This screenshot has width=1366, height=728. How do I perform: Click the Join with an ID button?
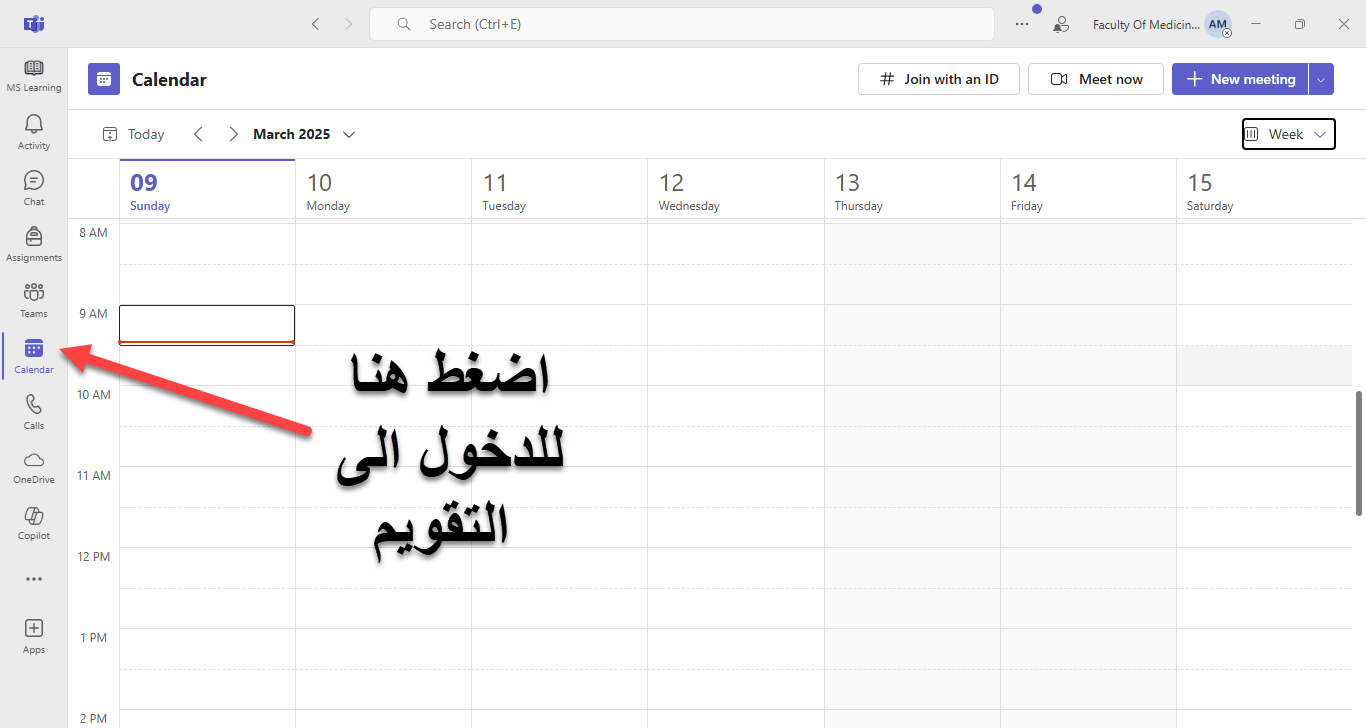click(x=938, y=79)
